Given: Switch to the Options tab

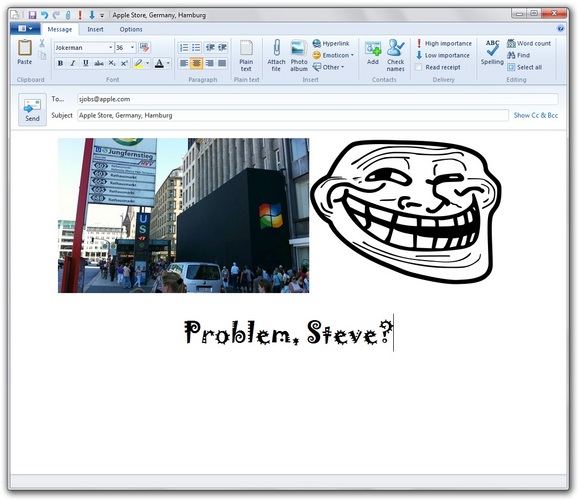Looking at the screenshot, I should (131, 29).
